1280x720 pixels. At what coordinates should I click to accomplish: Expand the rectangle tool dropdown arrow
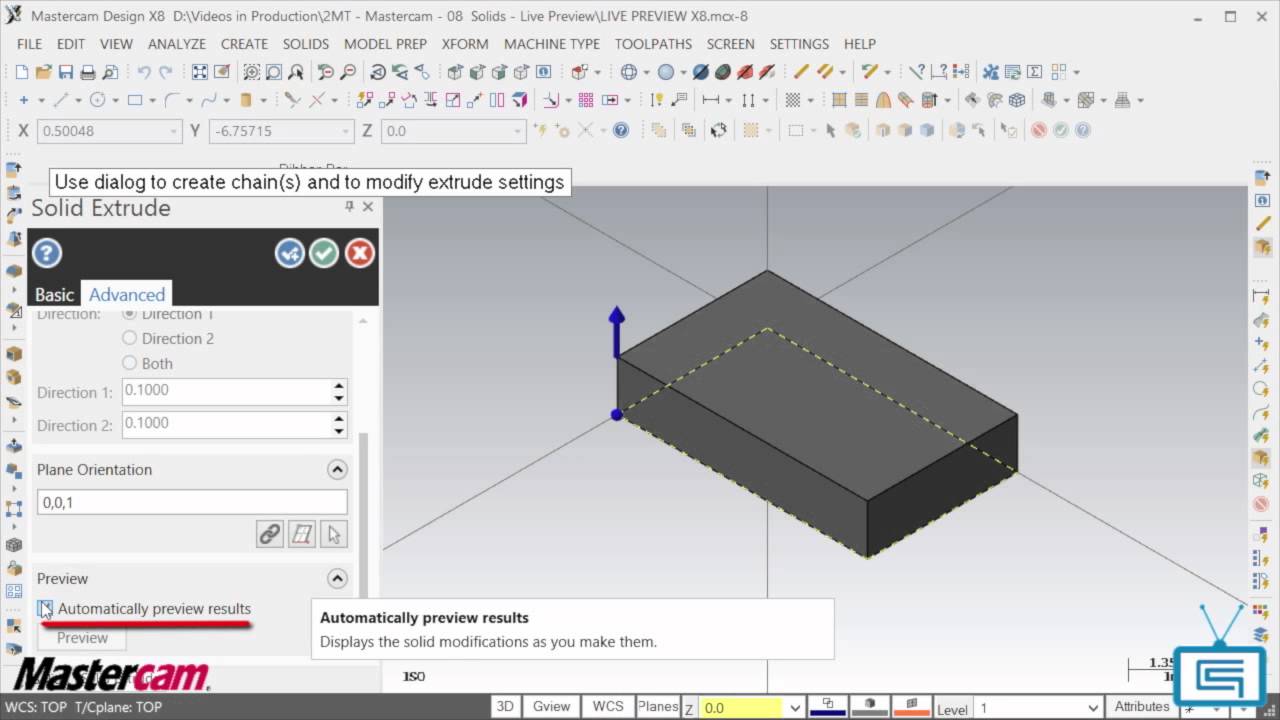(x=152, y=100)
